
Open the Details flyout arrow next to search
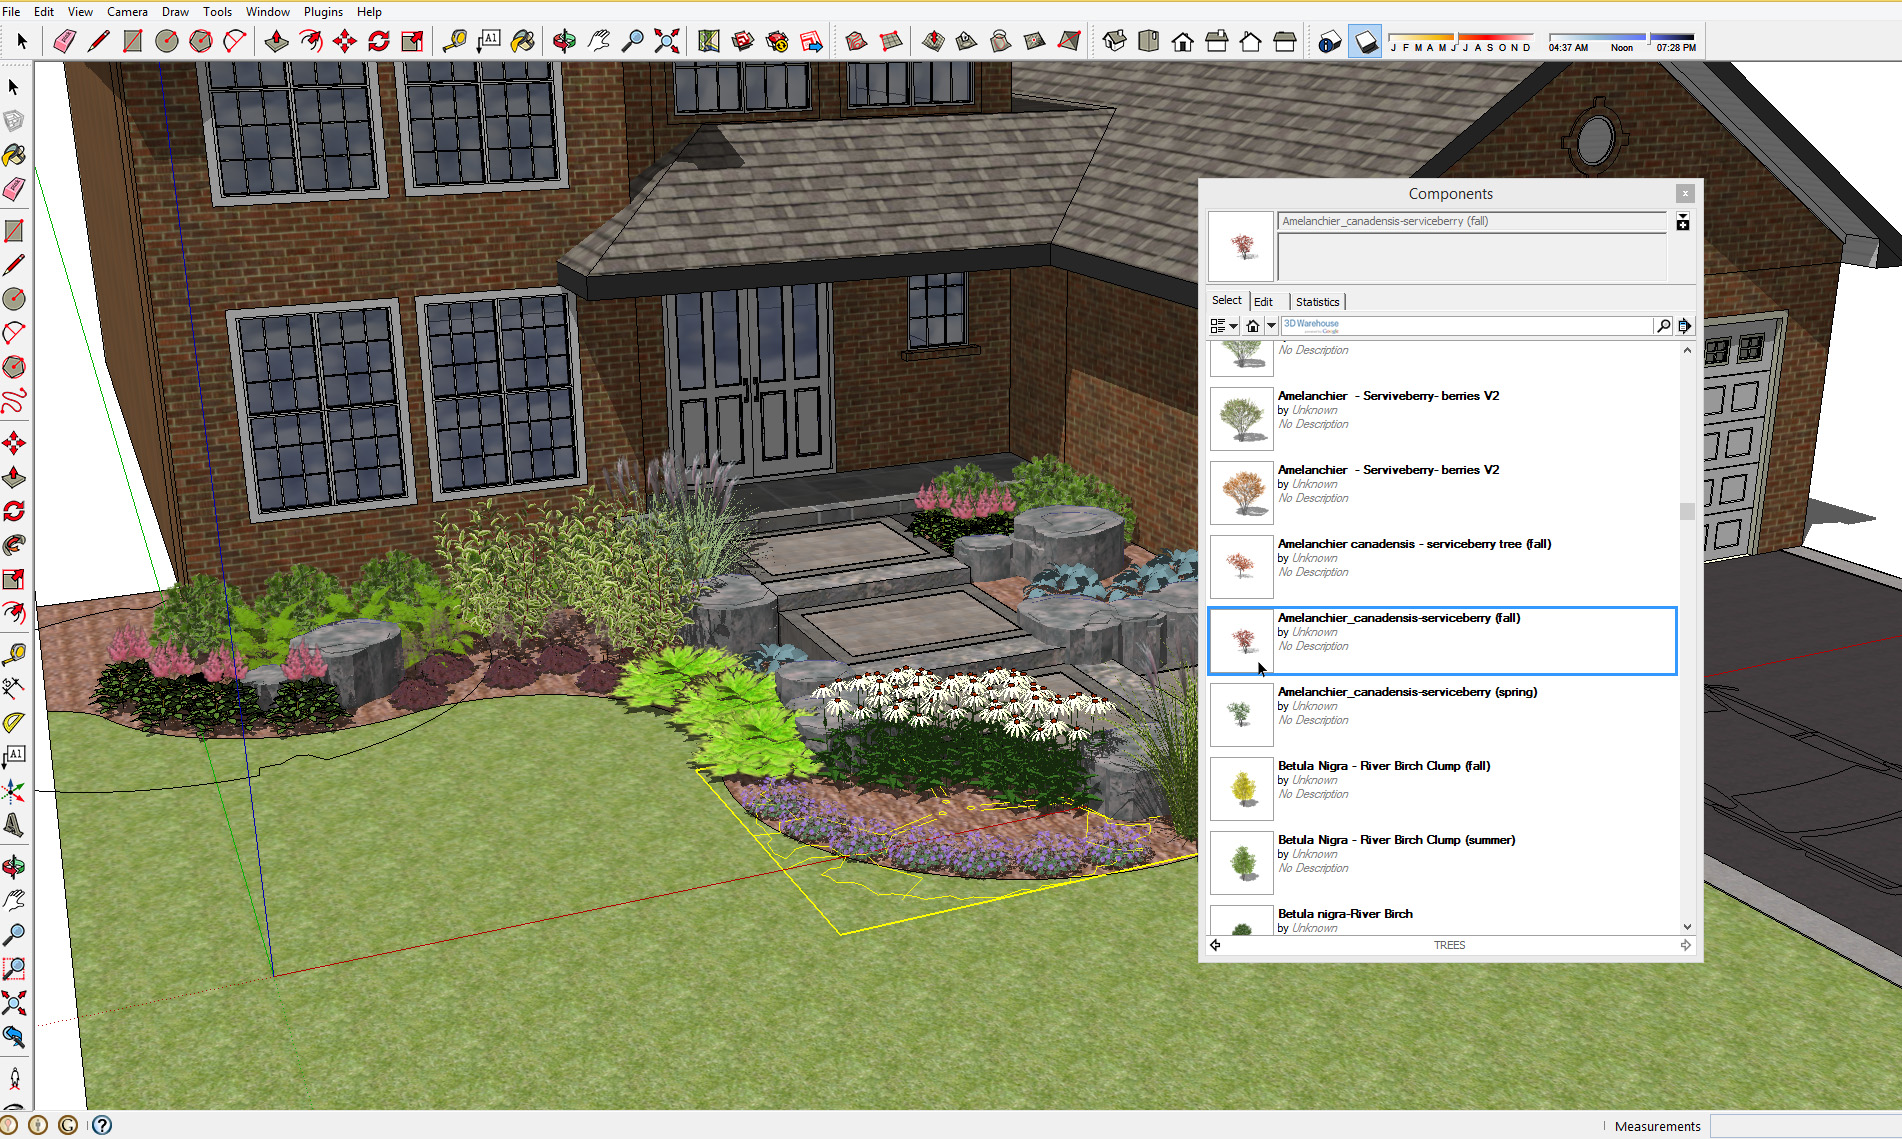[1685, 326]
